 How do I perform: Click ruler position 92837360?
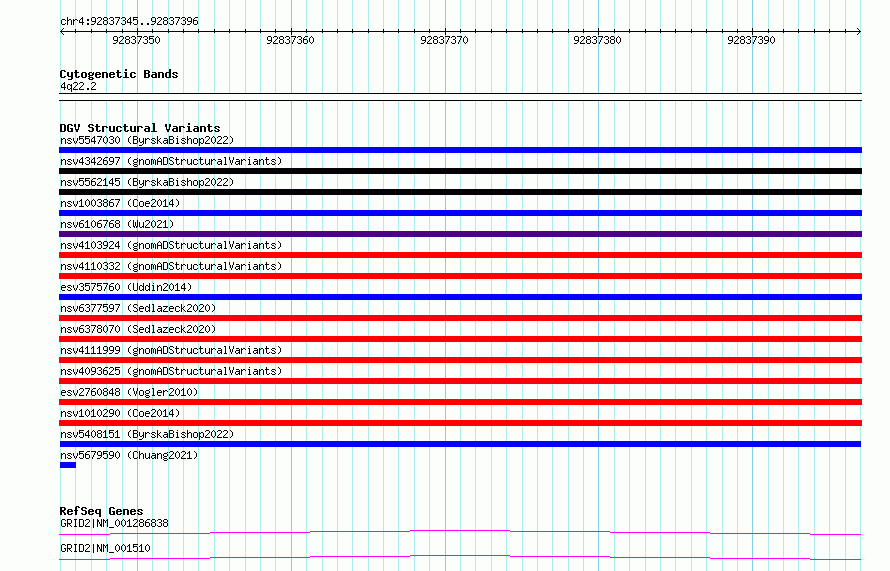pos(290,40)
